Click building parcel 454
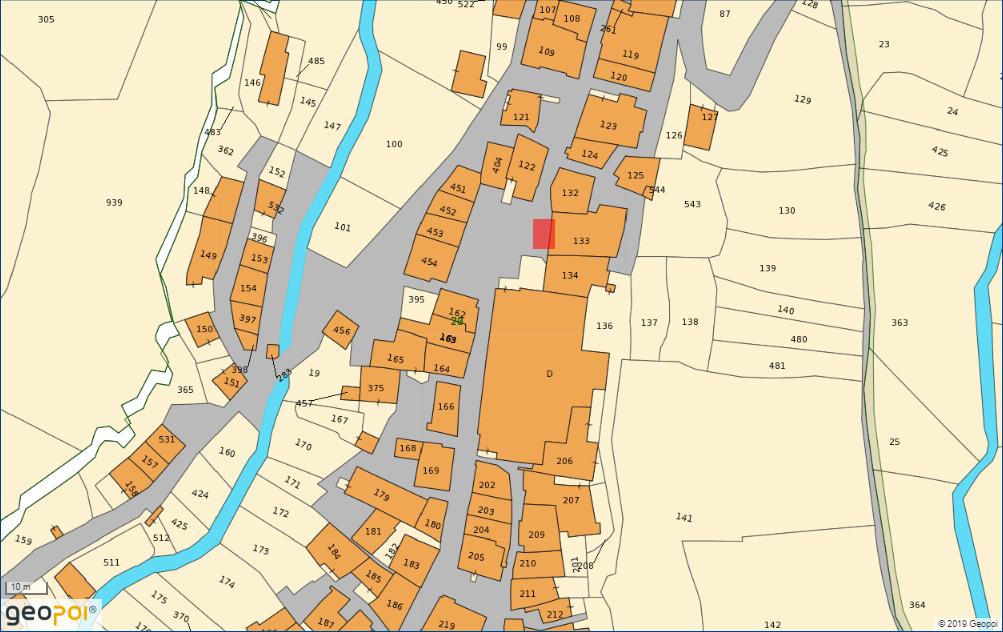This screenshot has width=1003, height=632. (x=429, y=262)
